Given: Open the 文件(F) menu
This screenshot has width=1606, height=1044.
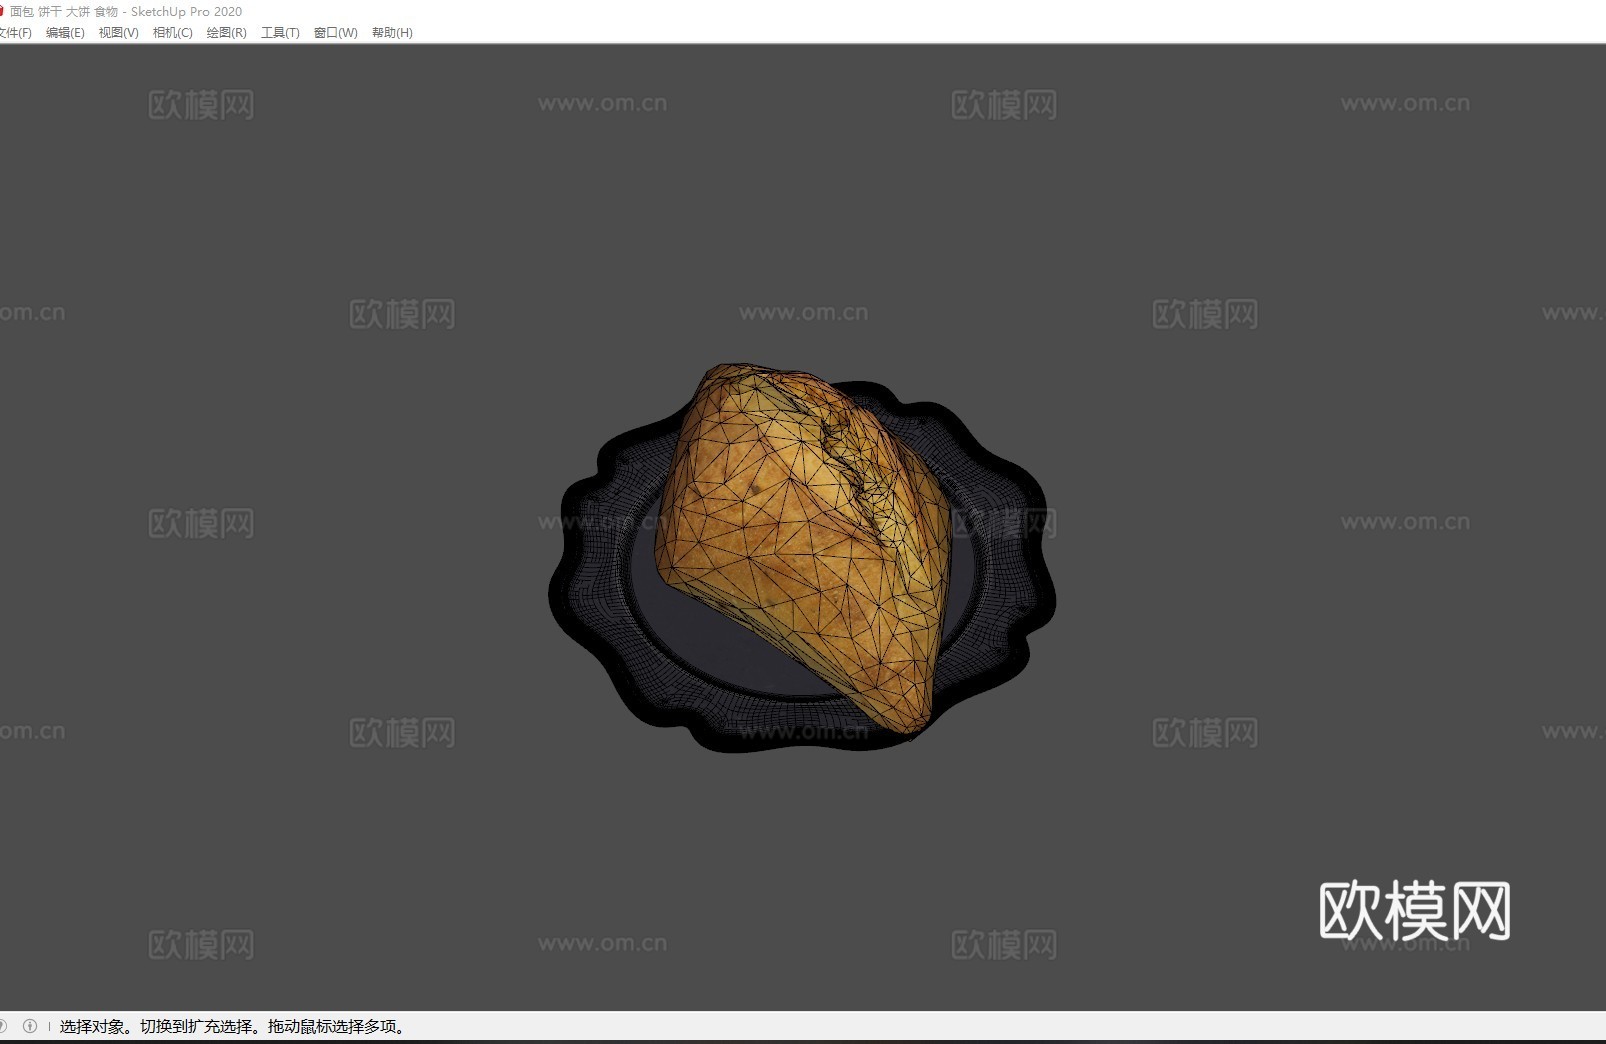Looking at the screenshot, I should (15, 33).
